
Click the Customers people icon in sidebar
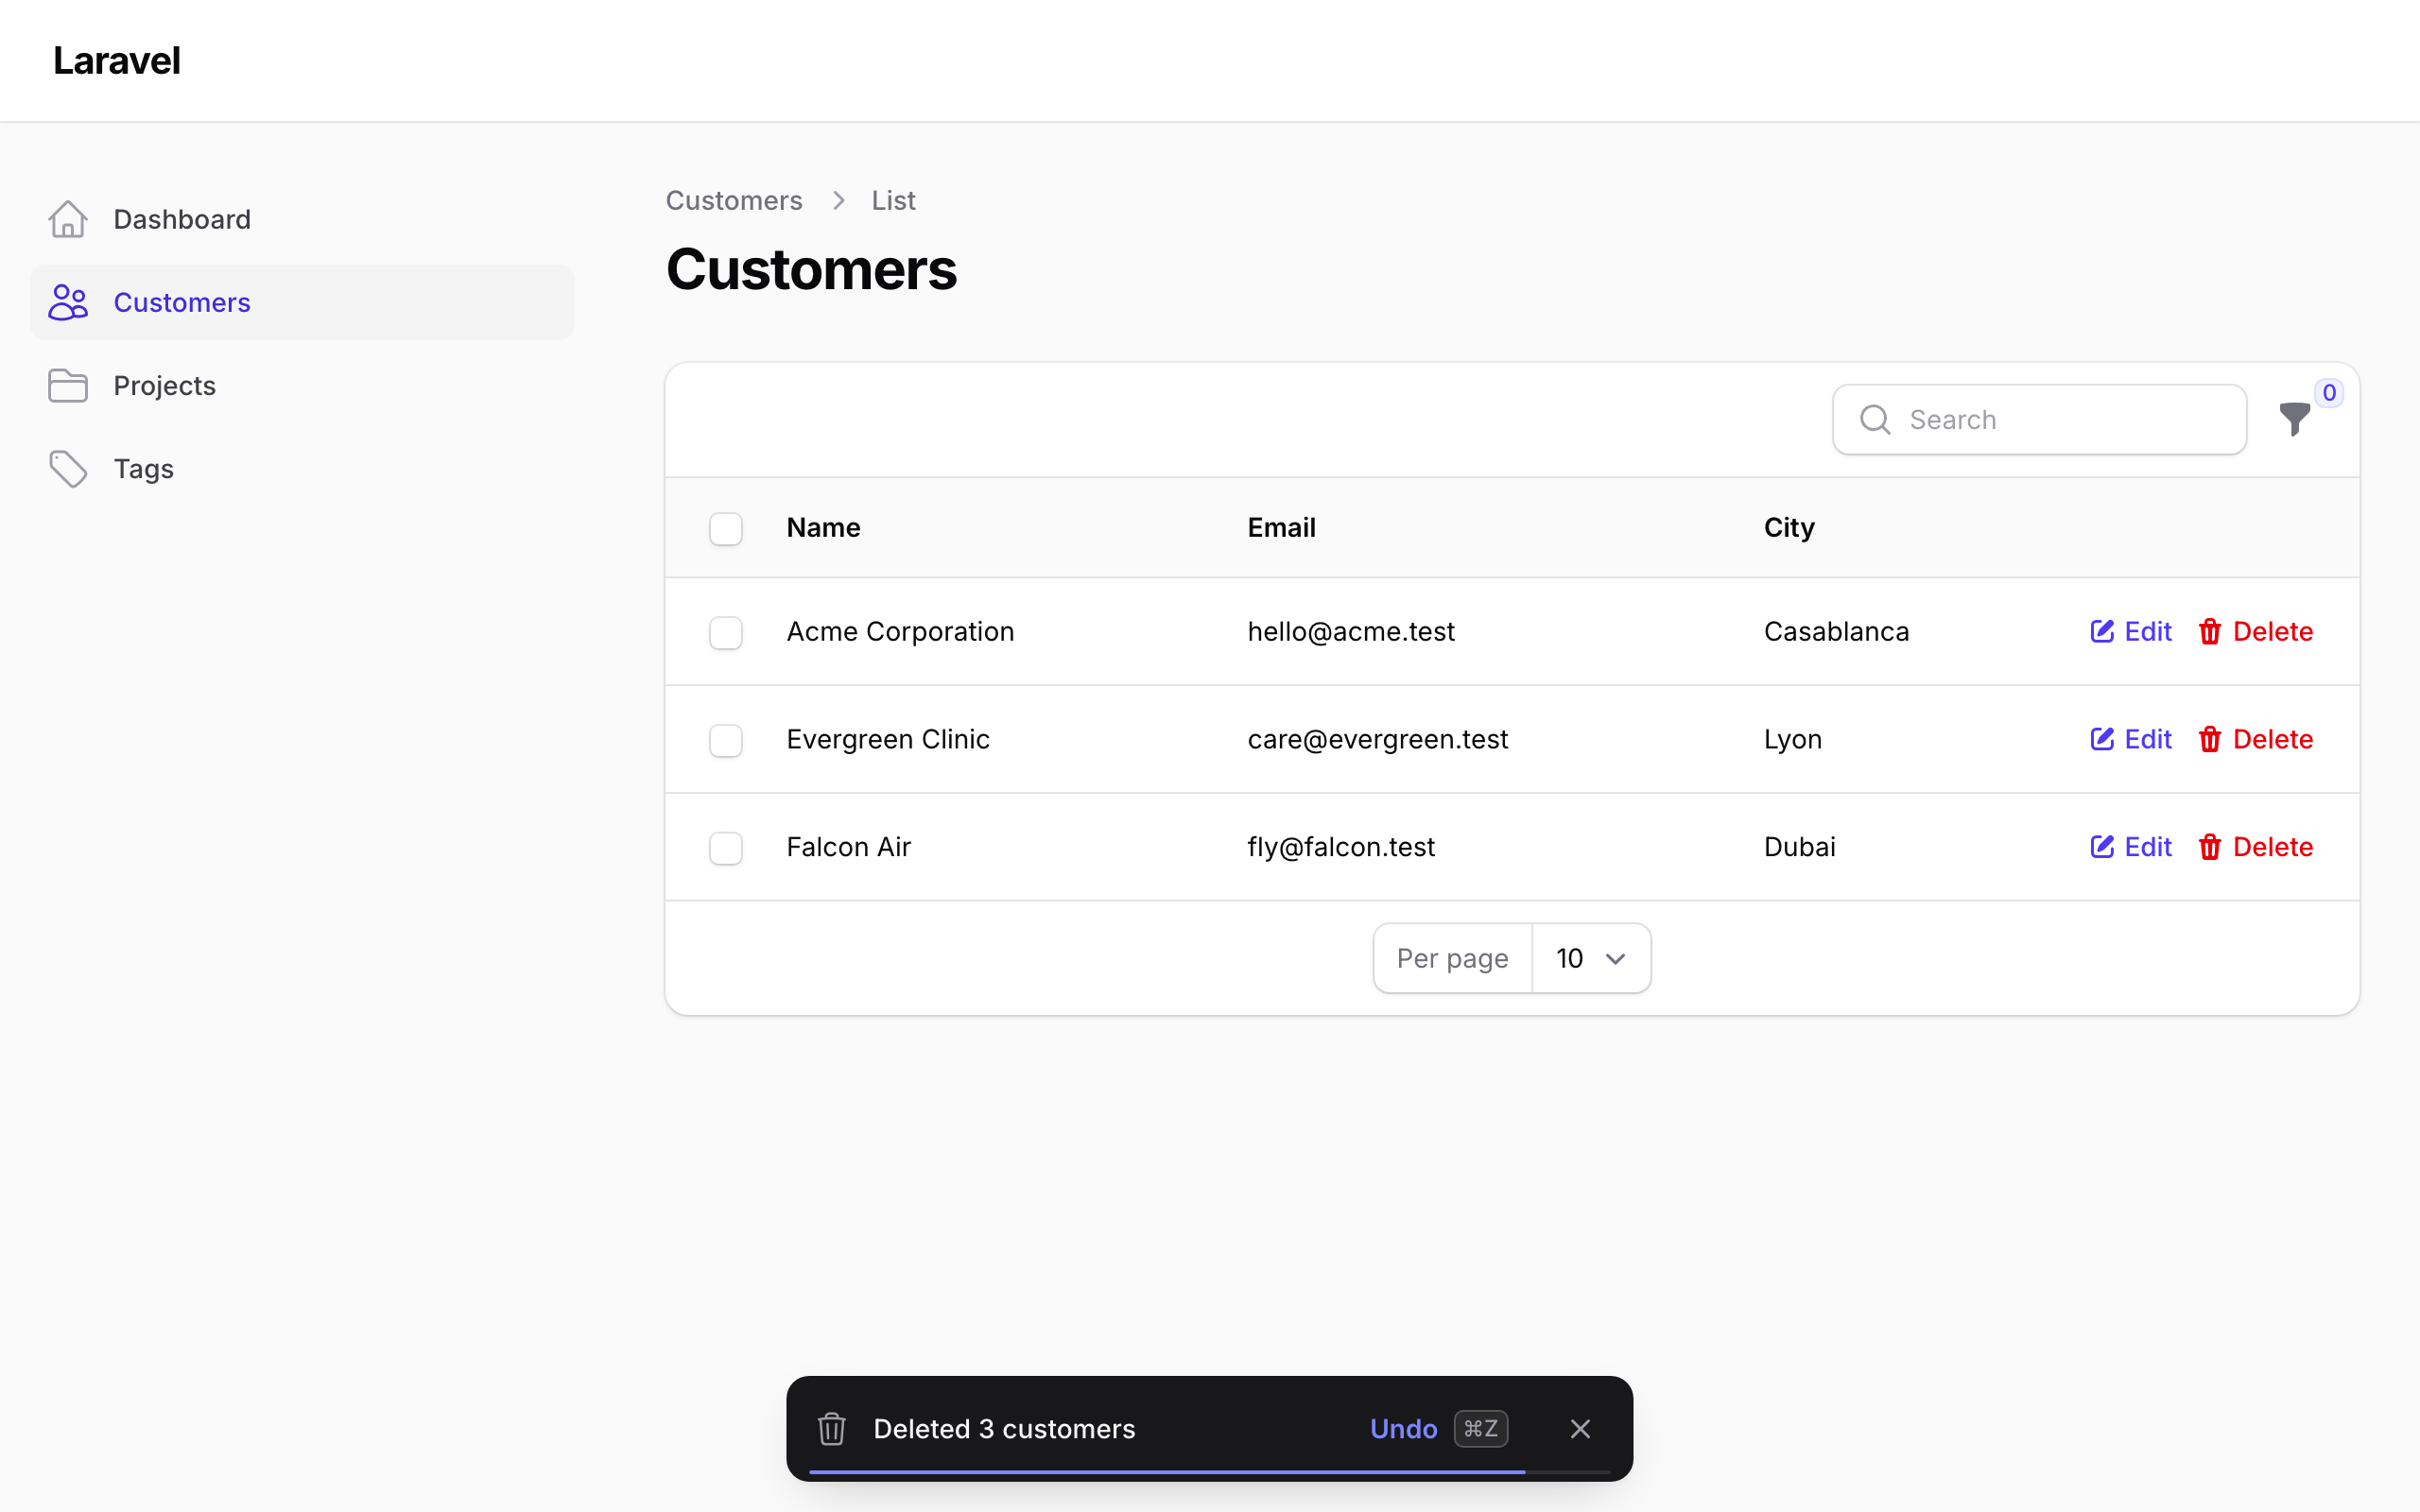click(x=68, y=302)
